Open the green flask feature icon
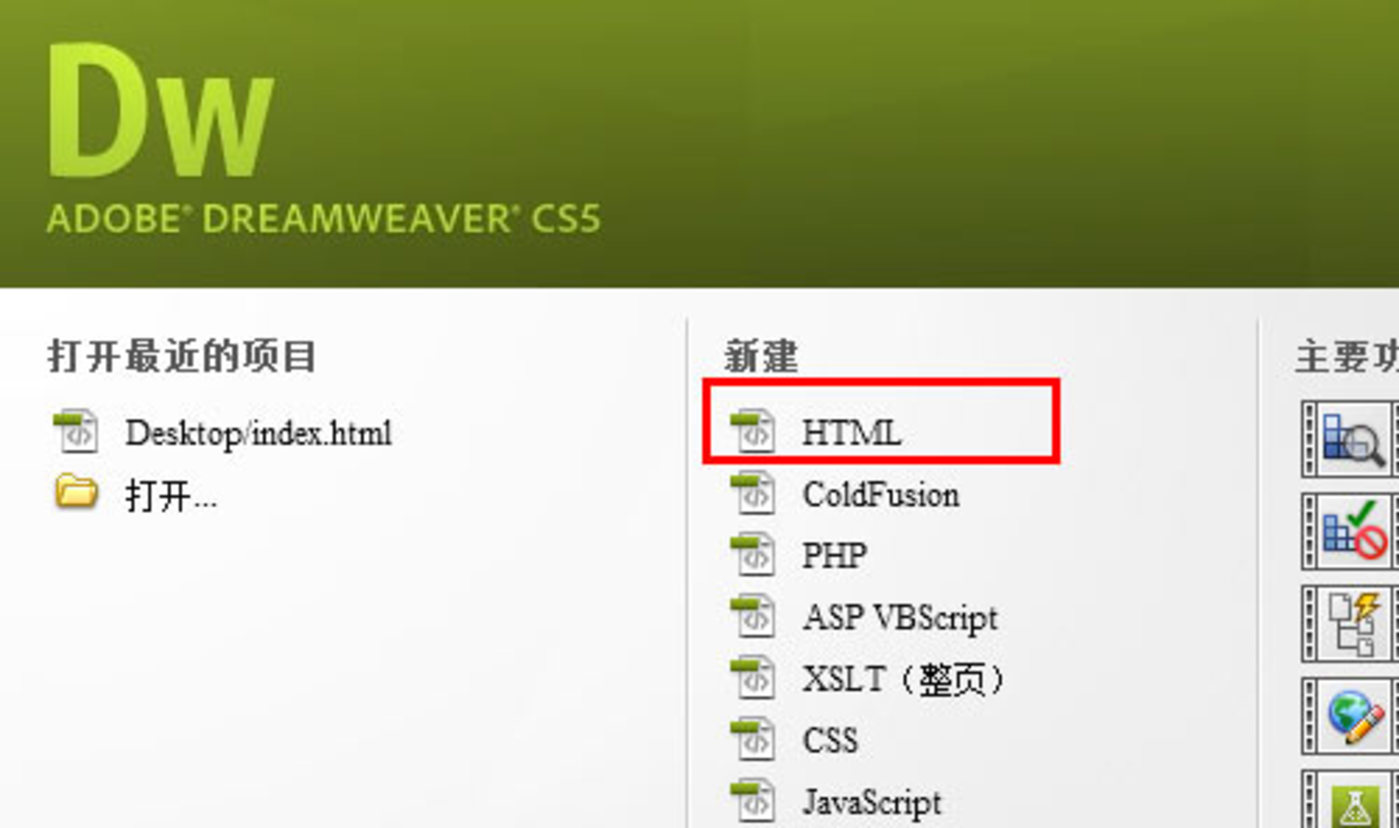1399x828 pixels. coord(1352,799)
